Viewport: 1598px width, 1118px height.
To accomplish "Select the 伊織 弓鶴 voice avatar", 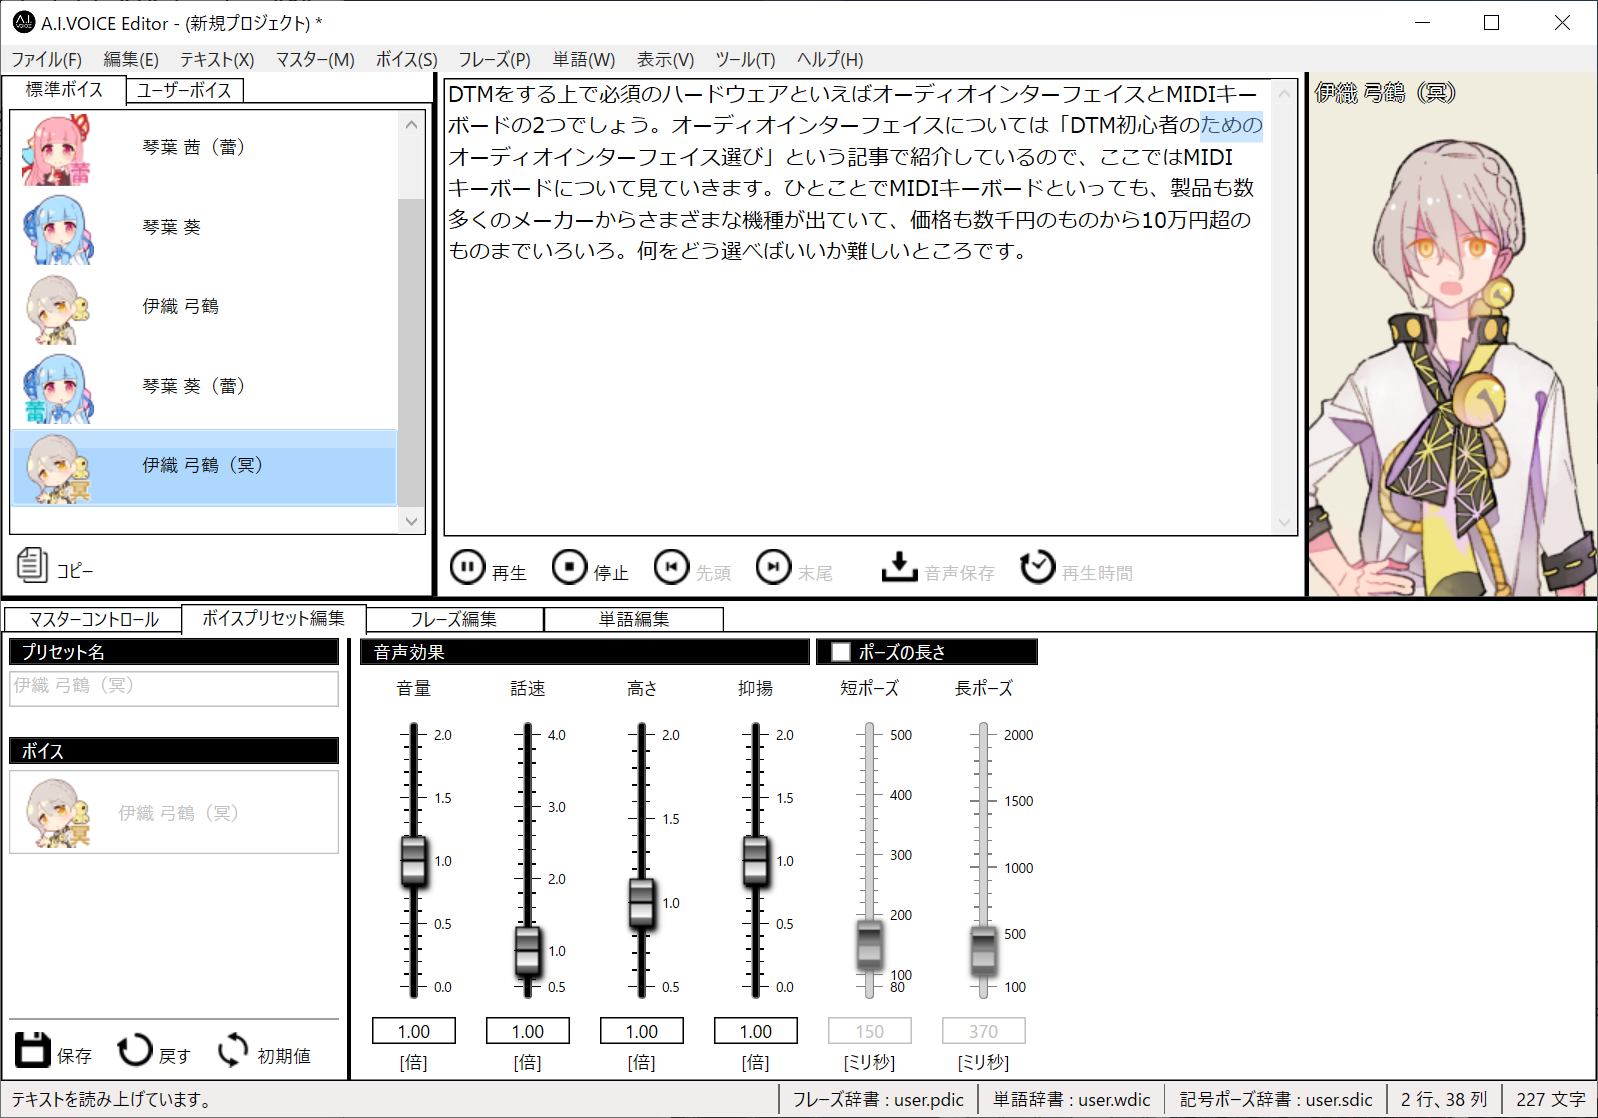I will [x=57, y=308].
